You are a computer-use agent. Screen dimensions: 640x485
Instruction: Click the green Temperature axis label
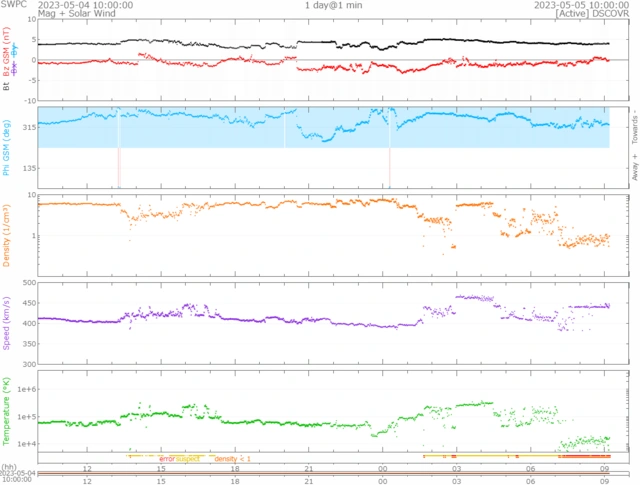coord(6,411)
